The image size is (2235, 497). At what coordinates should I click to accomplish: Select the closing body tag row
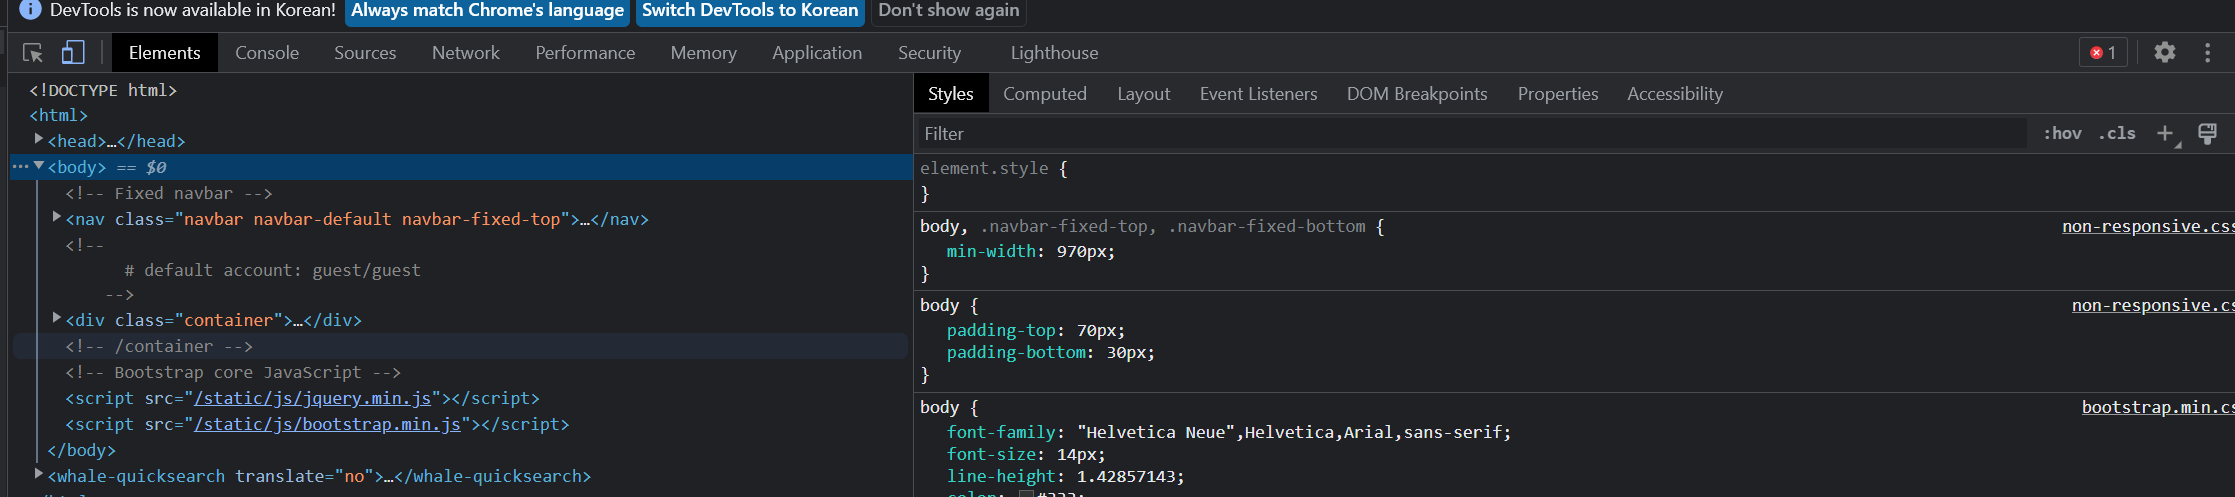[x=82, y=450]
